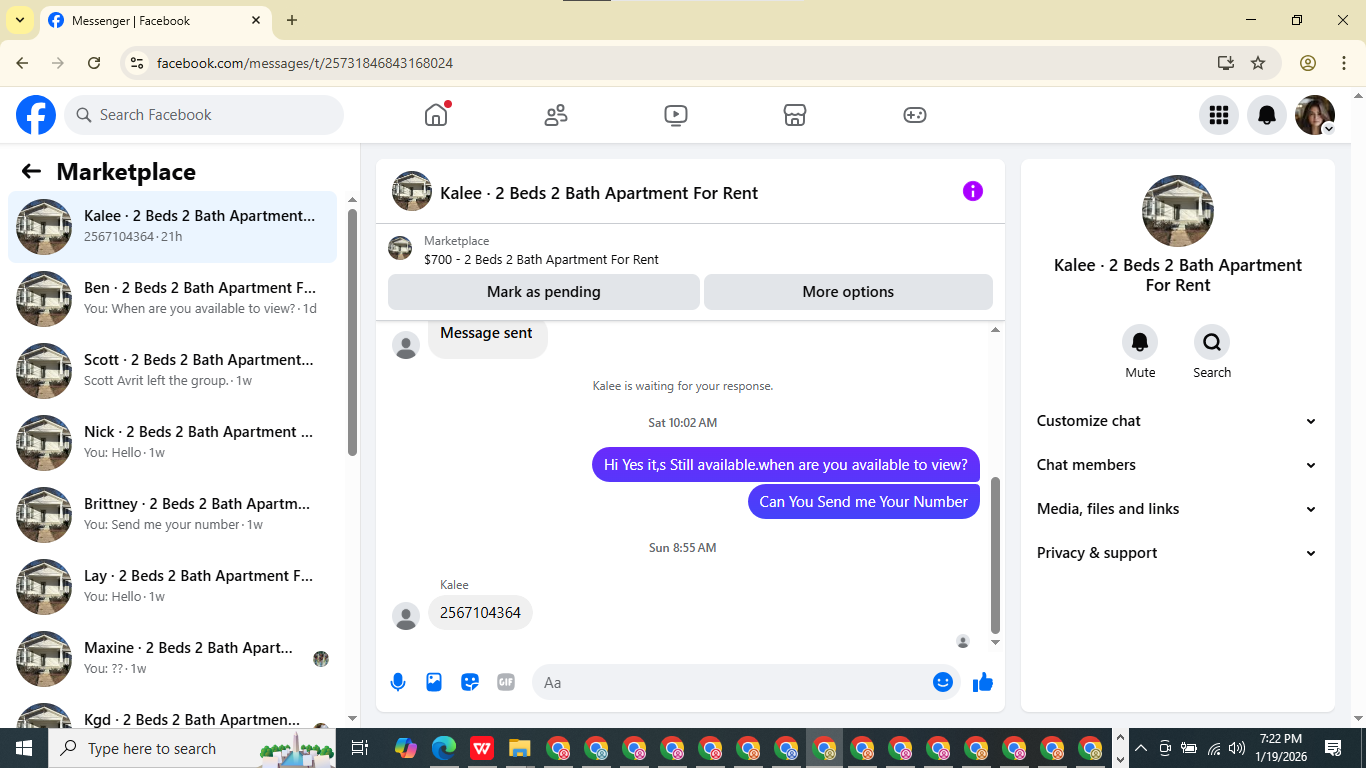This screenshot has height=768, width=1366.
Task: Open Nick conversation in list
Action: (x=173, y=443)
